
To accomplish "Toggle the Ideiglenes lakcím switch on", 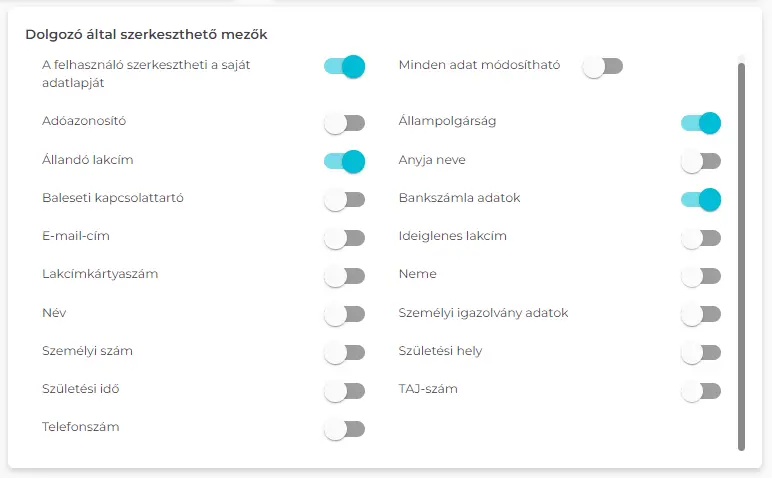I will 700,238.
